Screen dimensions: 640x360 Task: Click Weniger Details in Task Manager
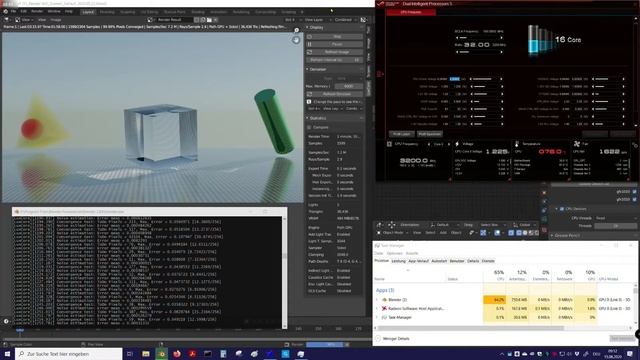point(393,338)
